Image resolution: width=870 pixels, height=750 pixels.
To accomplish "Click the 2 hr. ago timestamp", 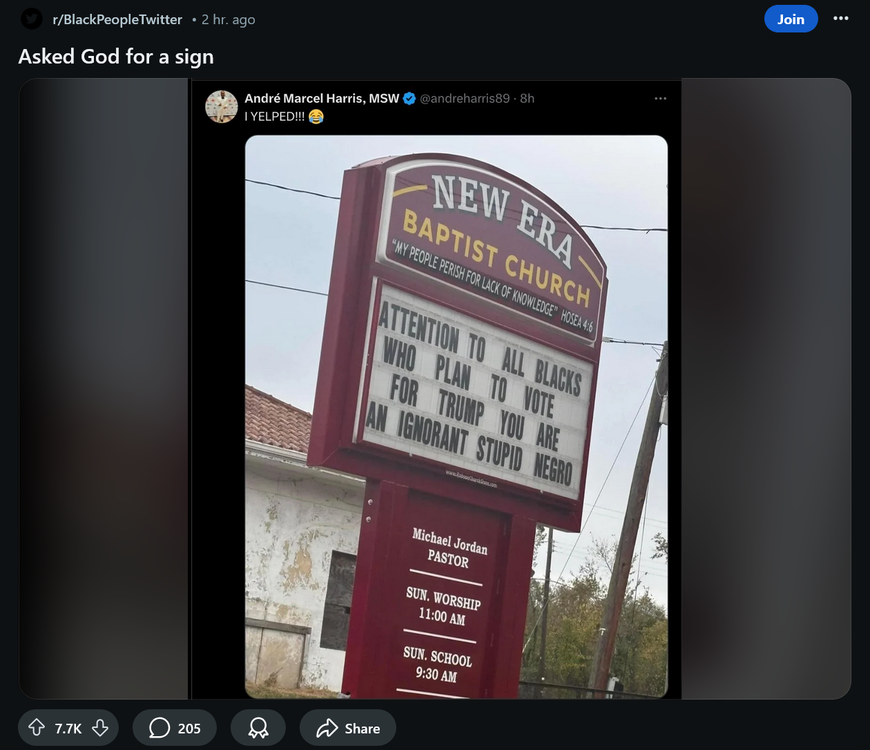I will tap(228, 19).
